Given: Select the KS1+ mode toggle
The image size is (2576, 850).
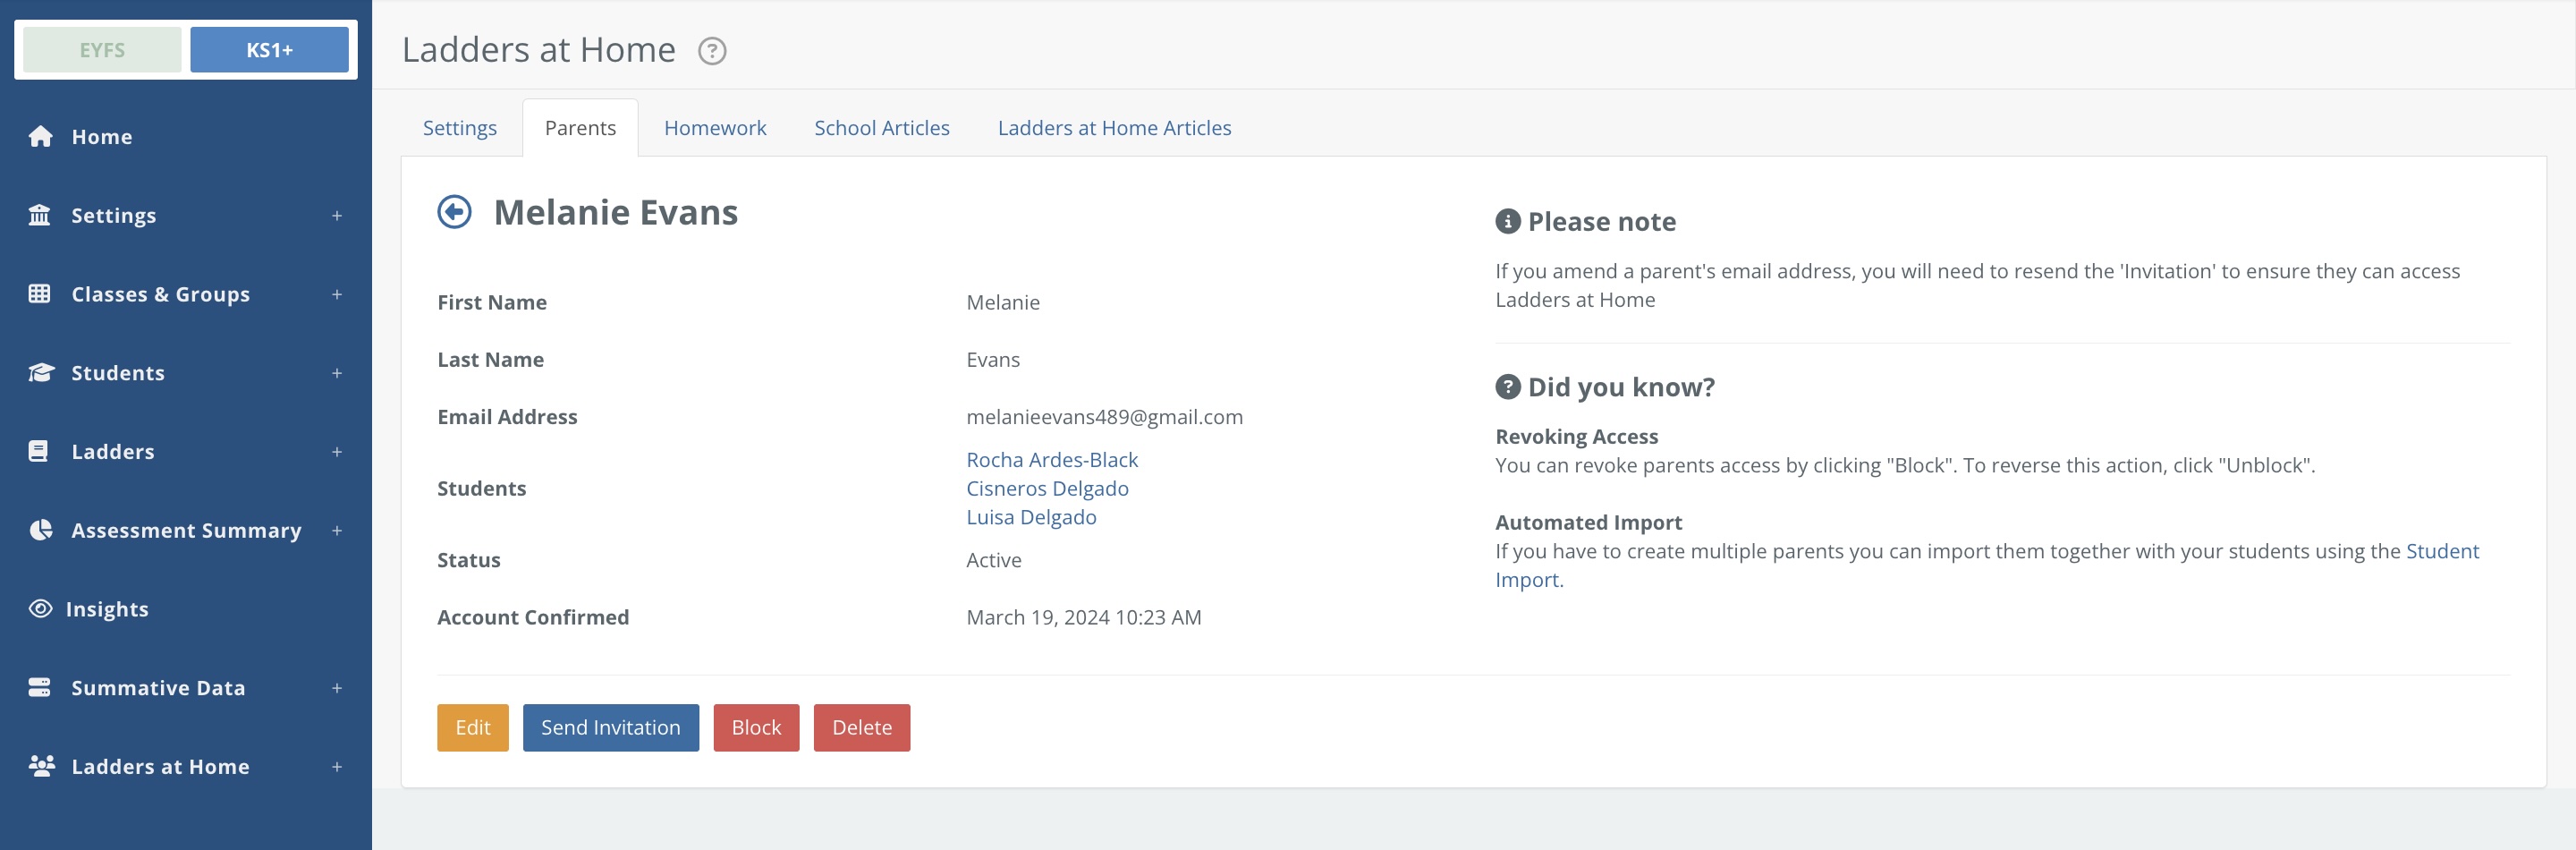Looking at the screenshot, I should pos(269,50).
